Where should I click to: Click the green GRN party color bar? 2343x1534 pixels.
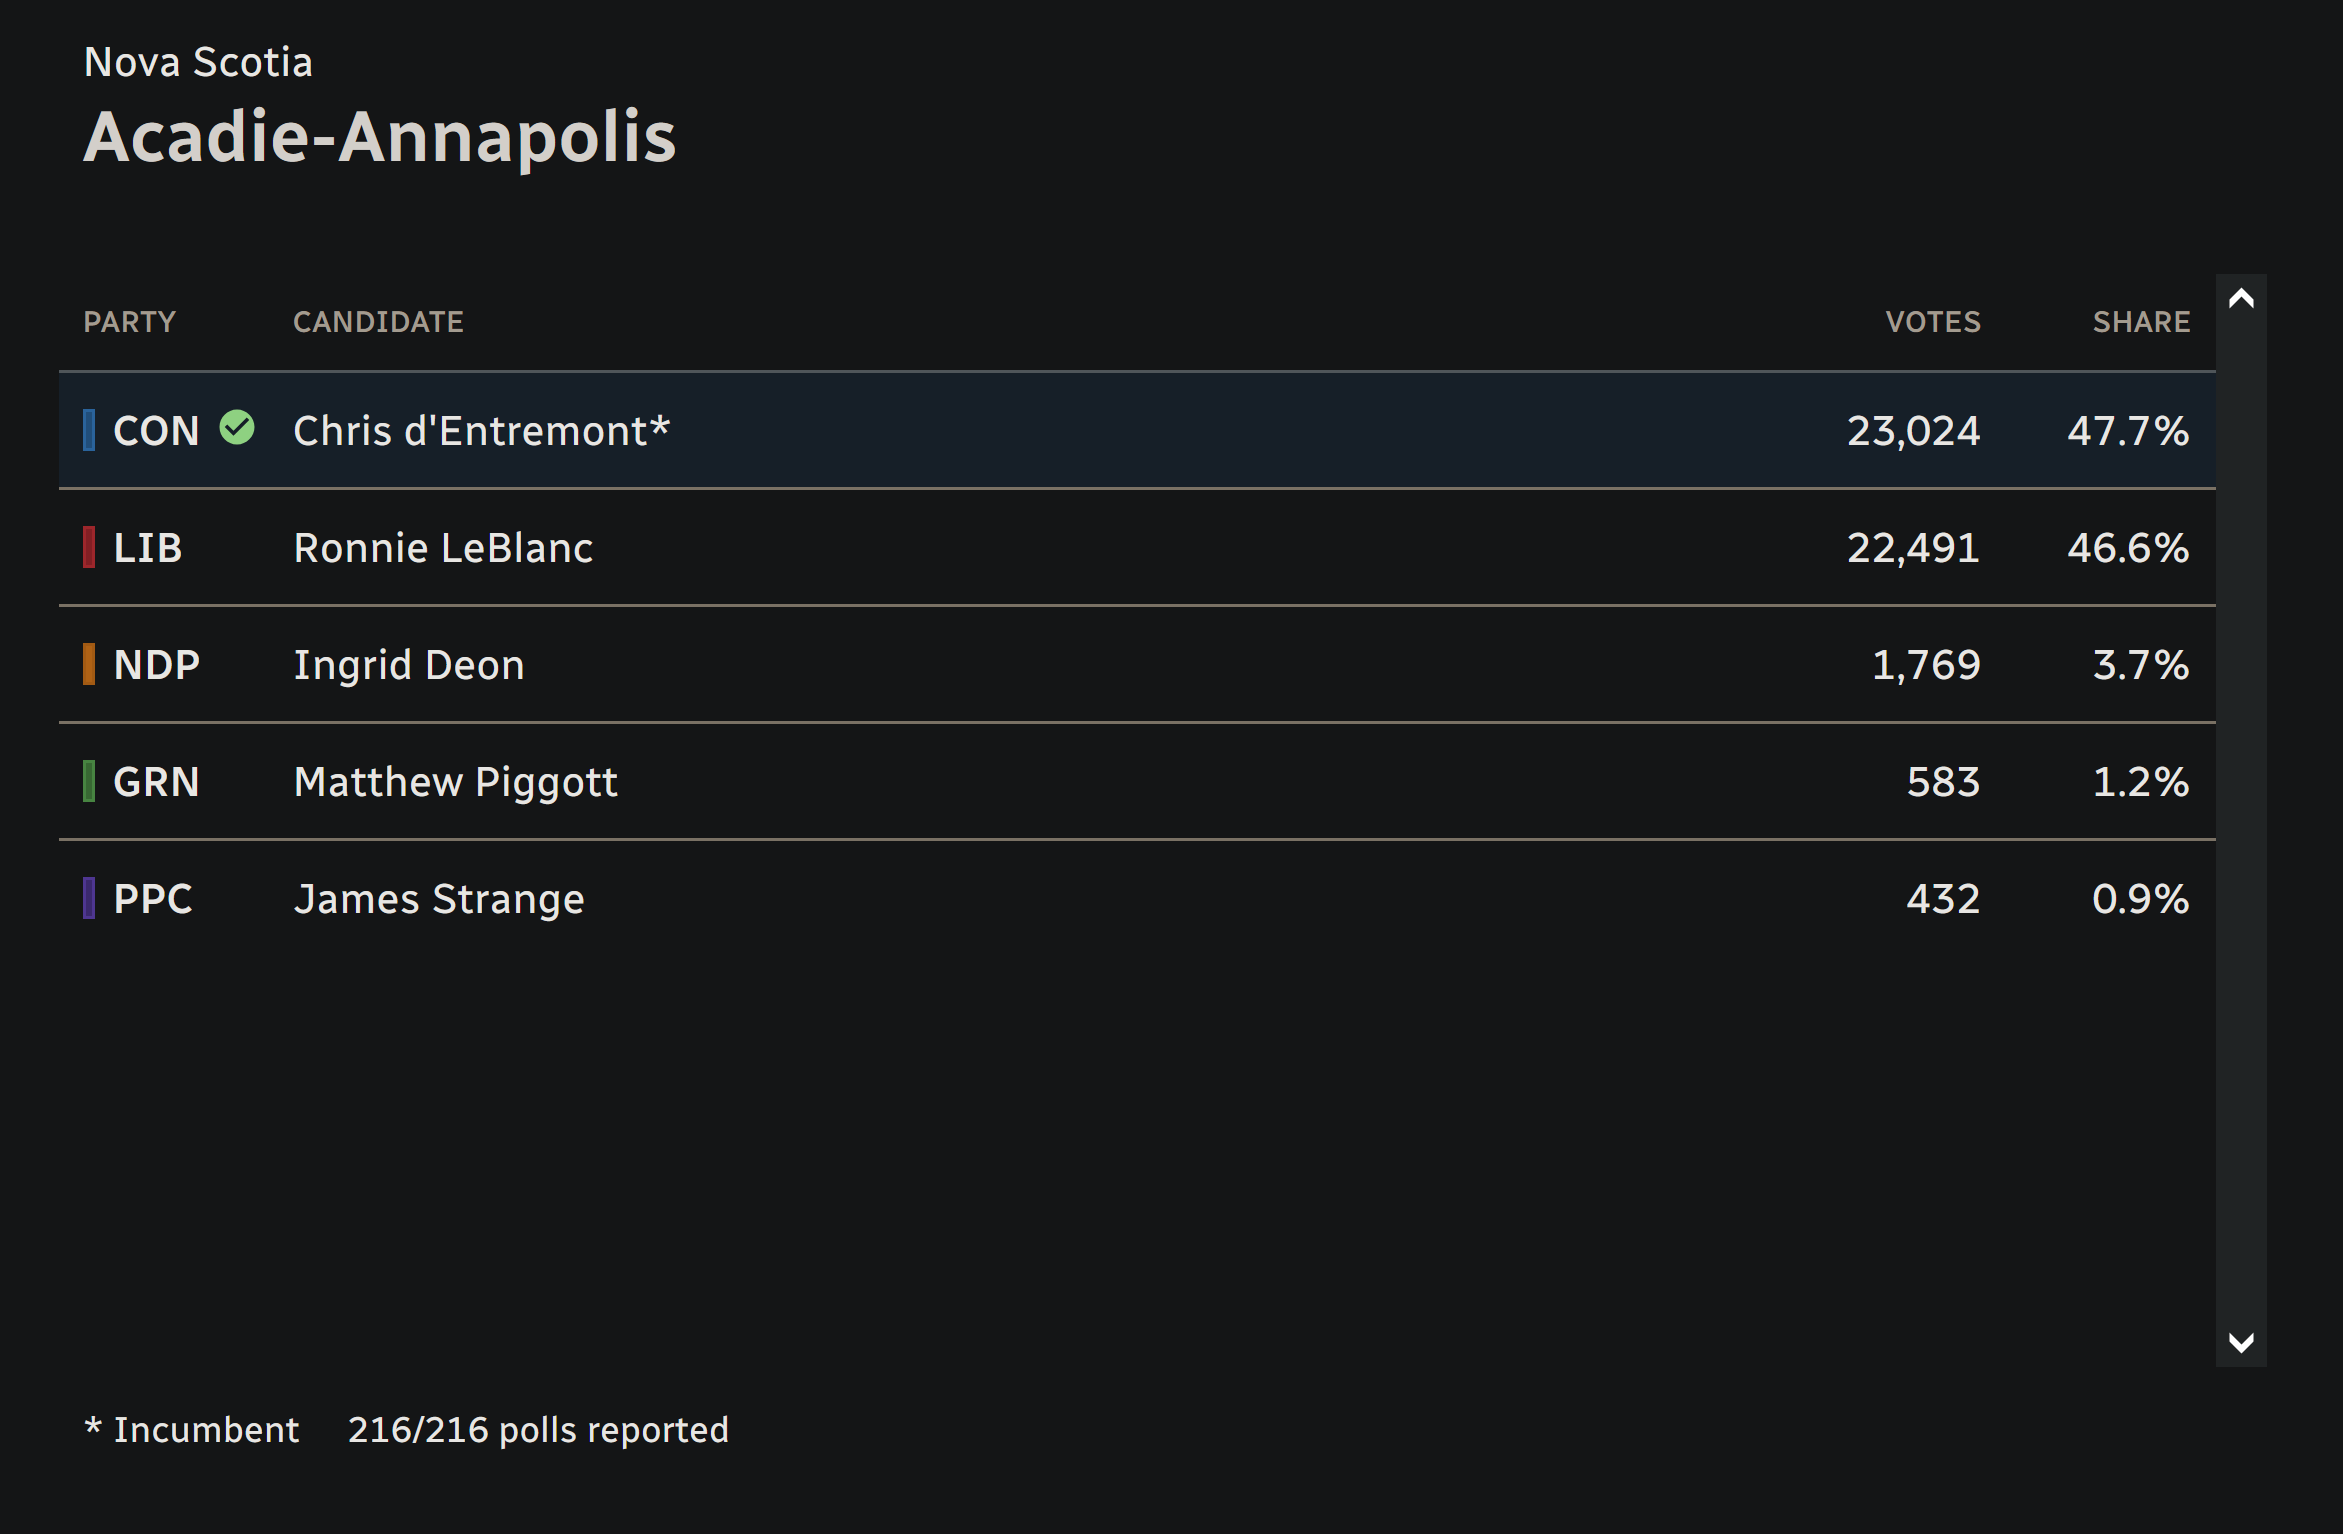tap(89, 781)
